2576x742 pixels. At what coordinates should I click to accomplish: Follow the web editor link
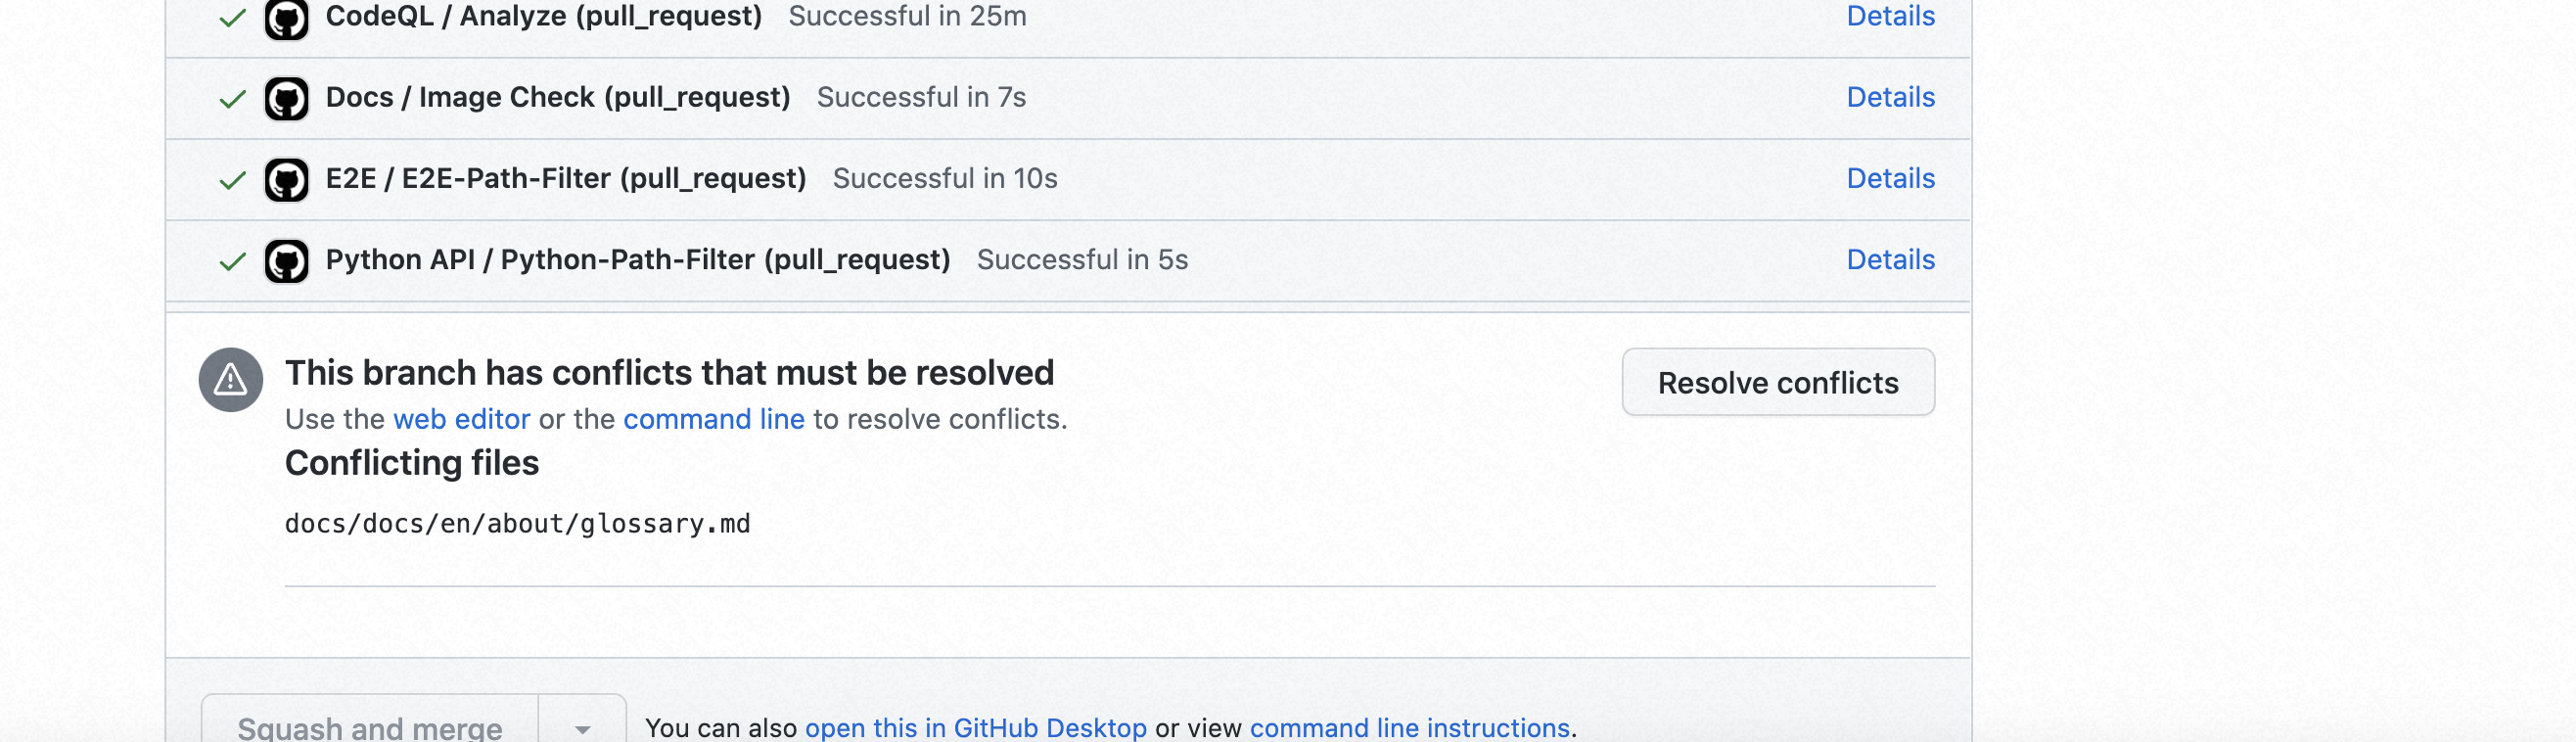[461, 419]
